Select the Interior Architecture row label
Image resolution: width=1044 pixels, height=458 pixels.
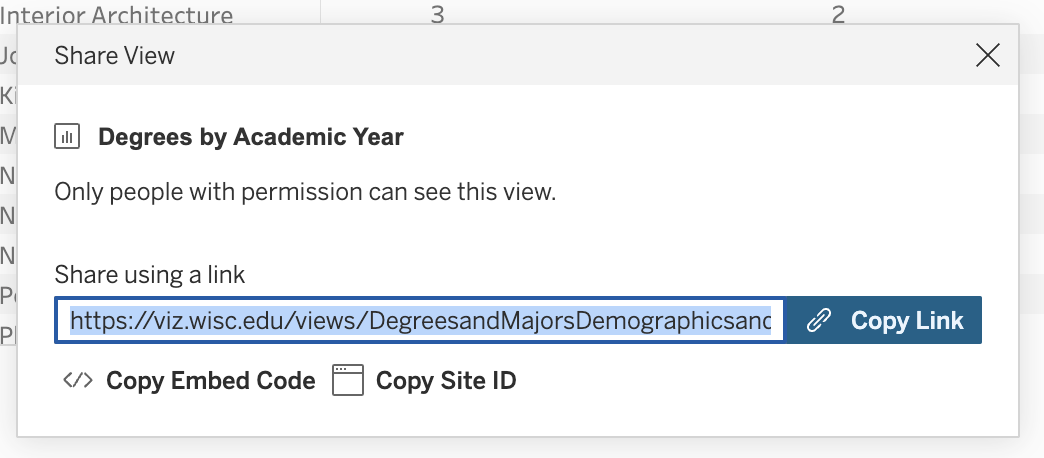[117, 15]
